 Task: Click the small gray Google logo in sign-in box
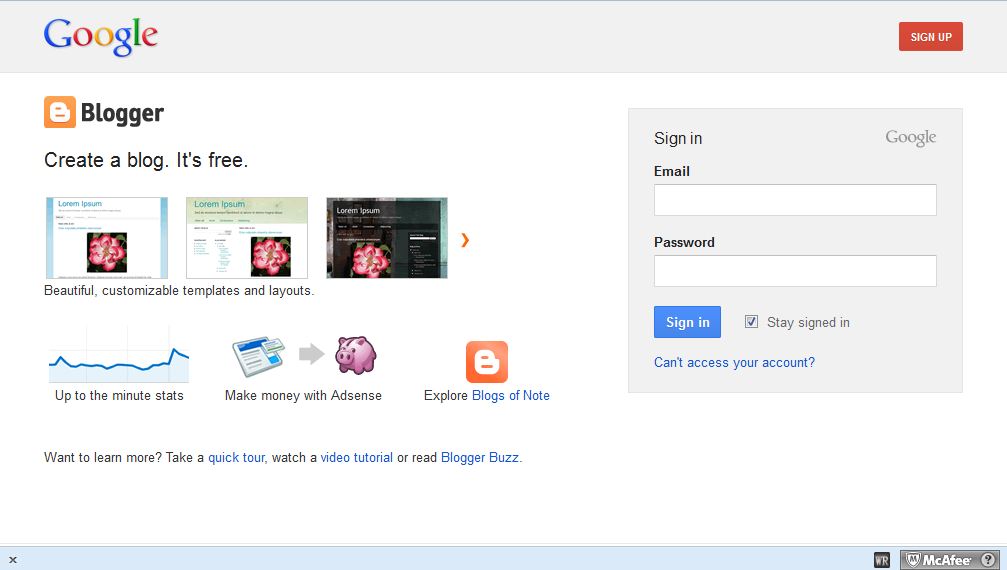[x=911, y=137]
